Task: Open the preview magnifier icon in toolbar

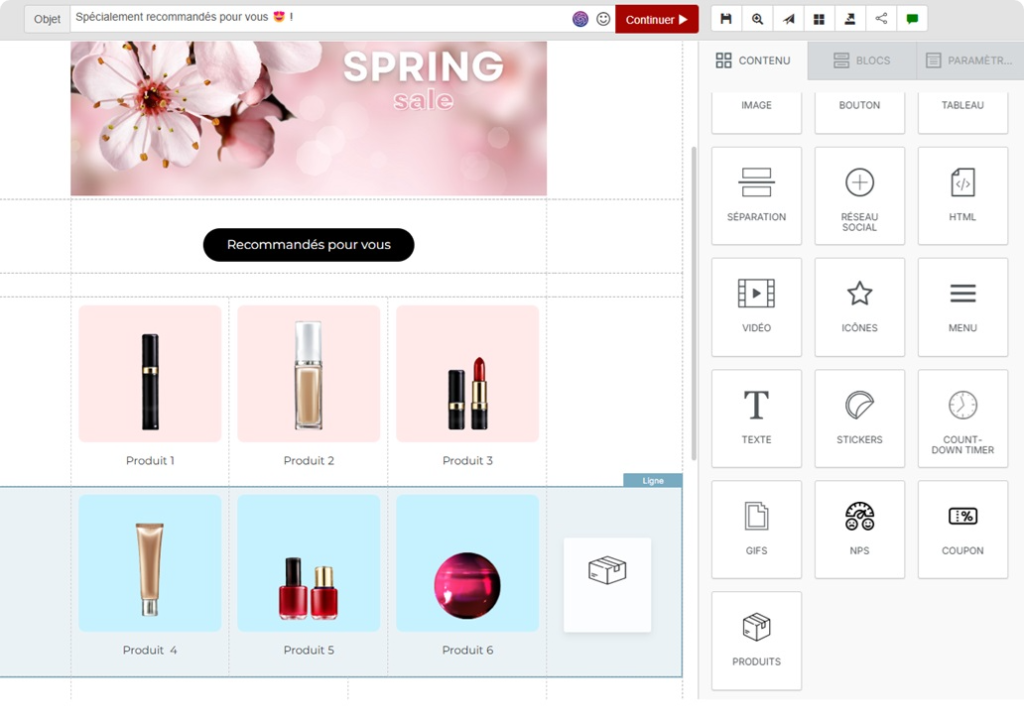Action: pyautogui.click(x=758, y=19)
